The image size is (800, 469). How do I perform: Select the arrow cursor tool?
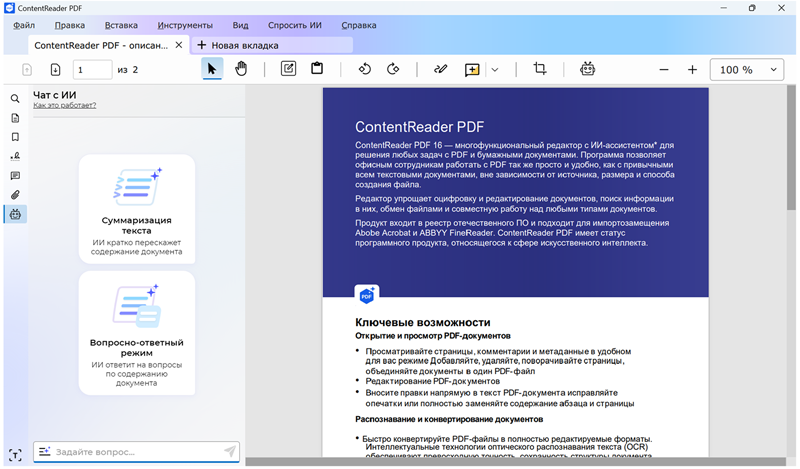click(211, 69)
